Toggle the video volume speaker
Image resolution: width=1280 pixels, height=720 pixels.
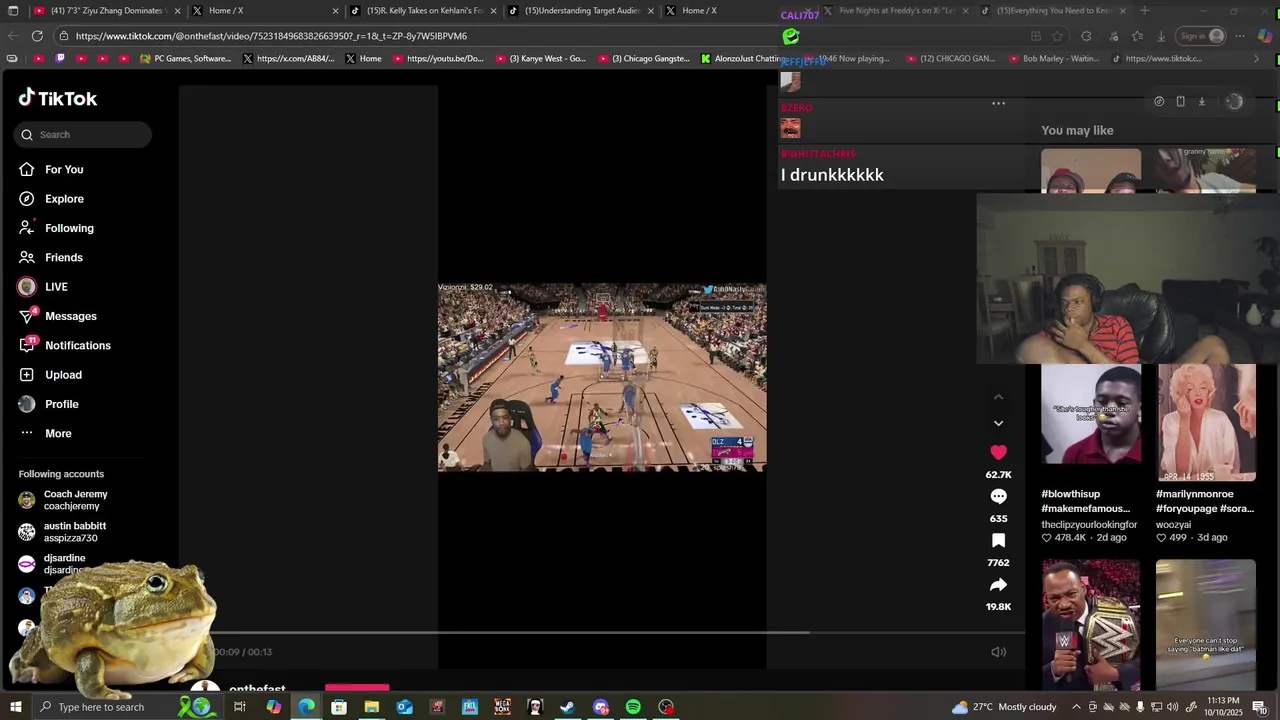(998, 652)
